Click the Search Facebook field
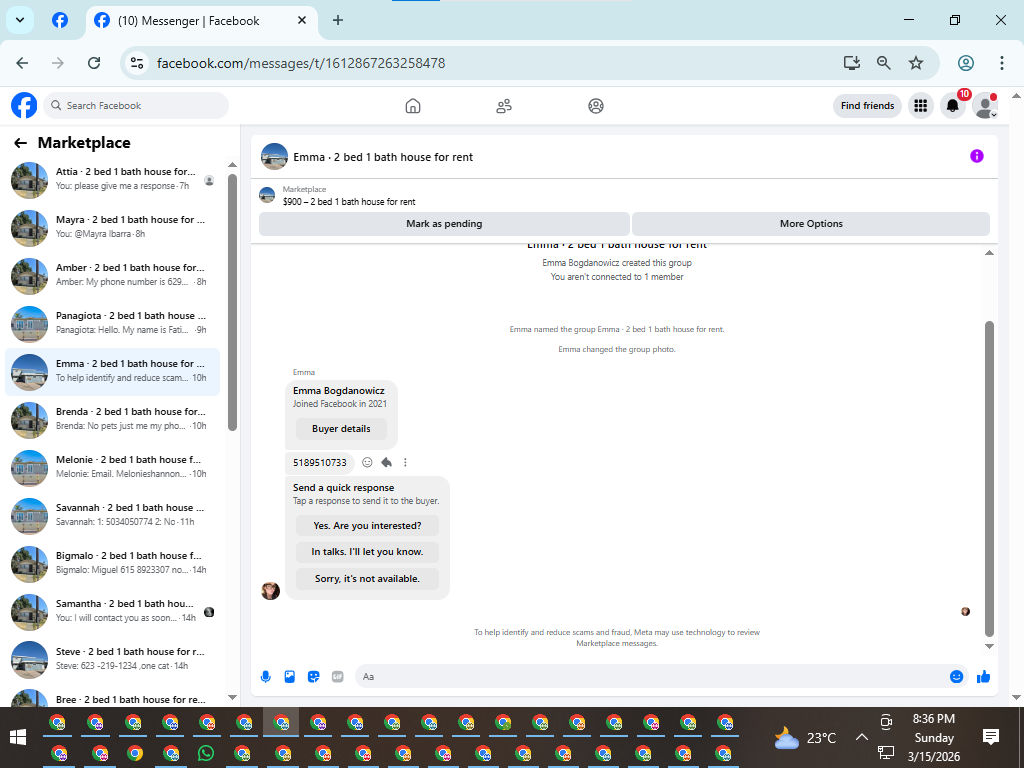This screenshot has height=768, width=1024. point(136,106)
